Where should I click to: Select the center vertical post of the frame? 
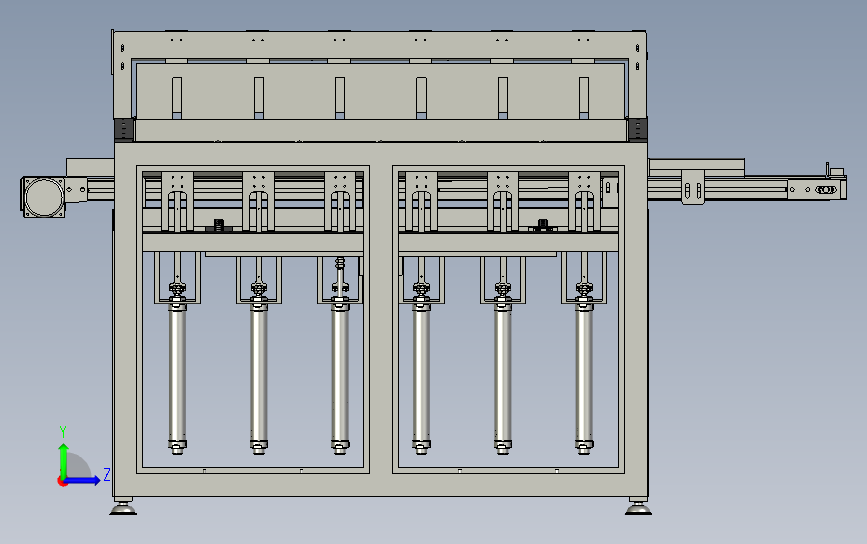(381, 319)
